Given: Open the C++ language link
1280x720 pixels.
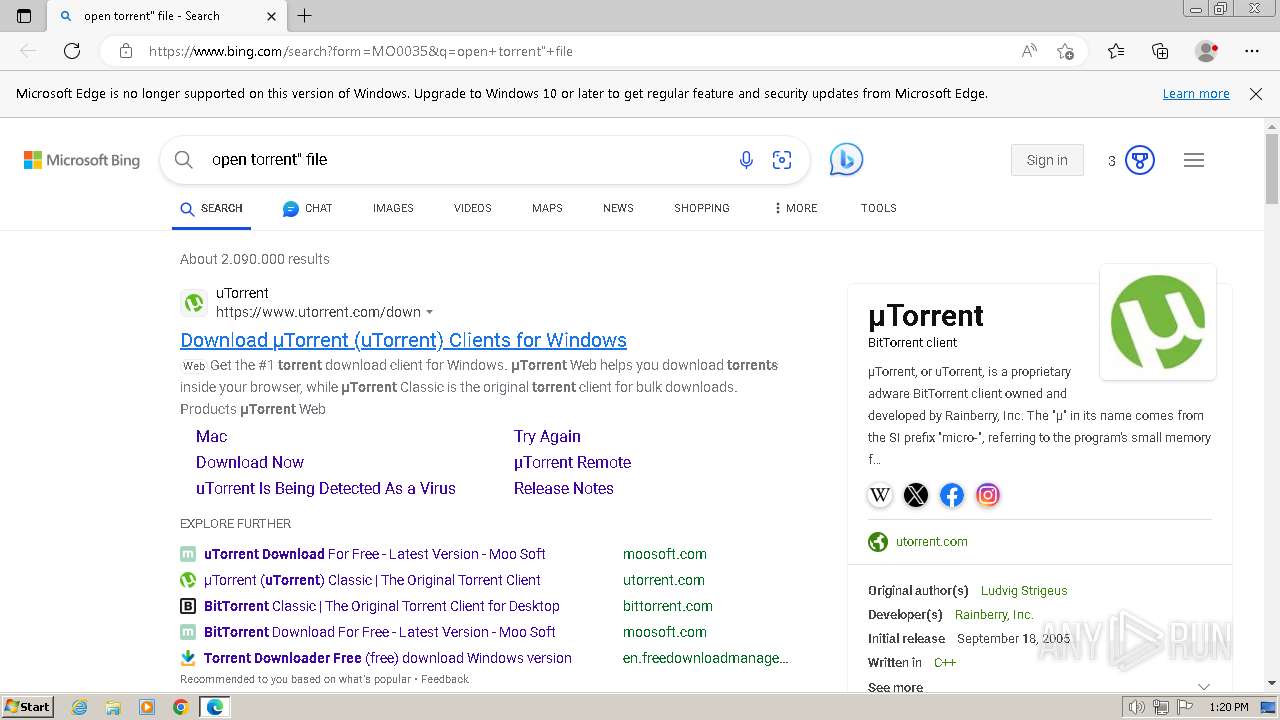Looking at the screenshot, I should tap(945, 663).
